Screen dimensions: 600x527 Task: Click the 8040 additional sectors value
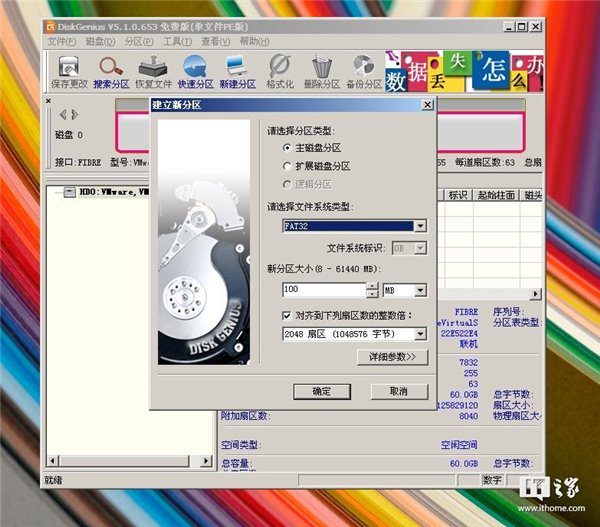tap(468, 416)
